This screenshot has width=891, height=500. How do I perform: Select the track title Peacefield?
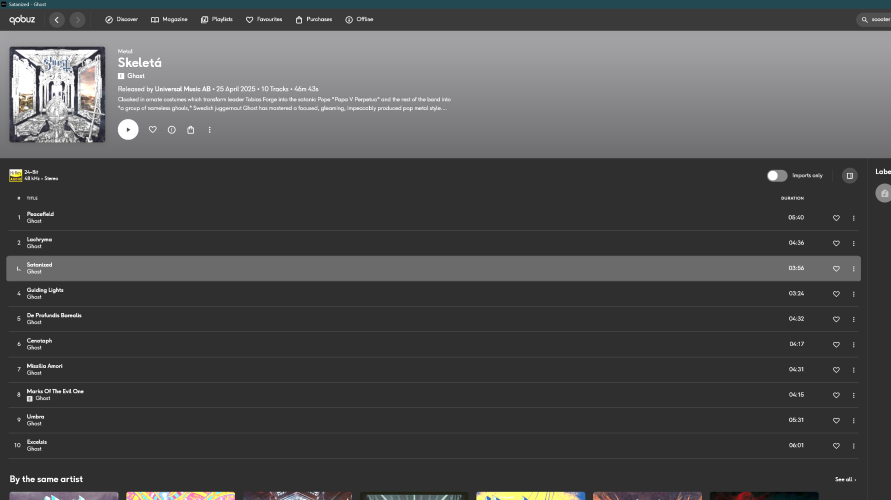pyautogui.click(x=40, y=214)
